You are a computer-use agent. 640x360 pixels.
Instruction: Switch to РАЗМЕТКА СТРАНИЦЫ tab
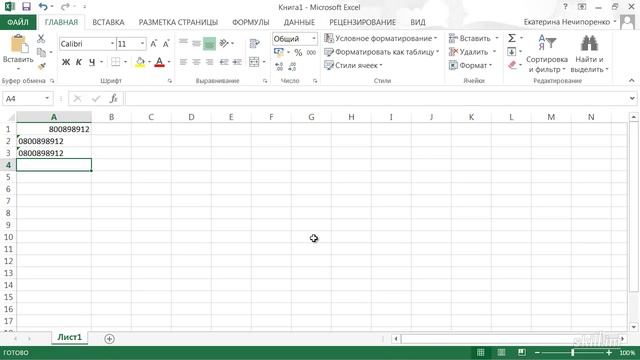coord(178,22)
